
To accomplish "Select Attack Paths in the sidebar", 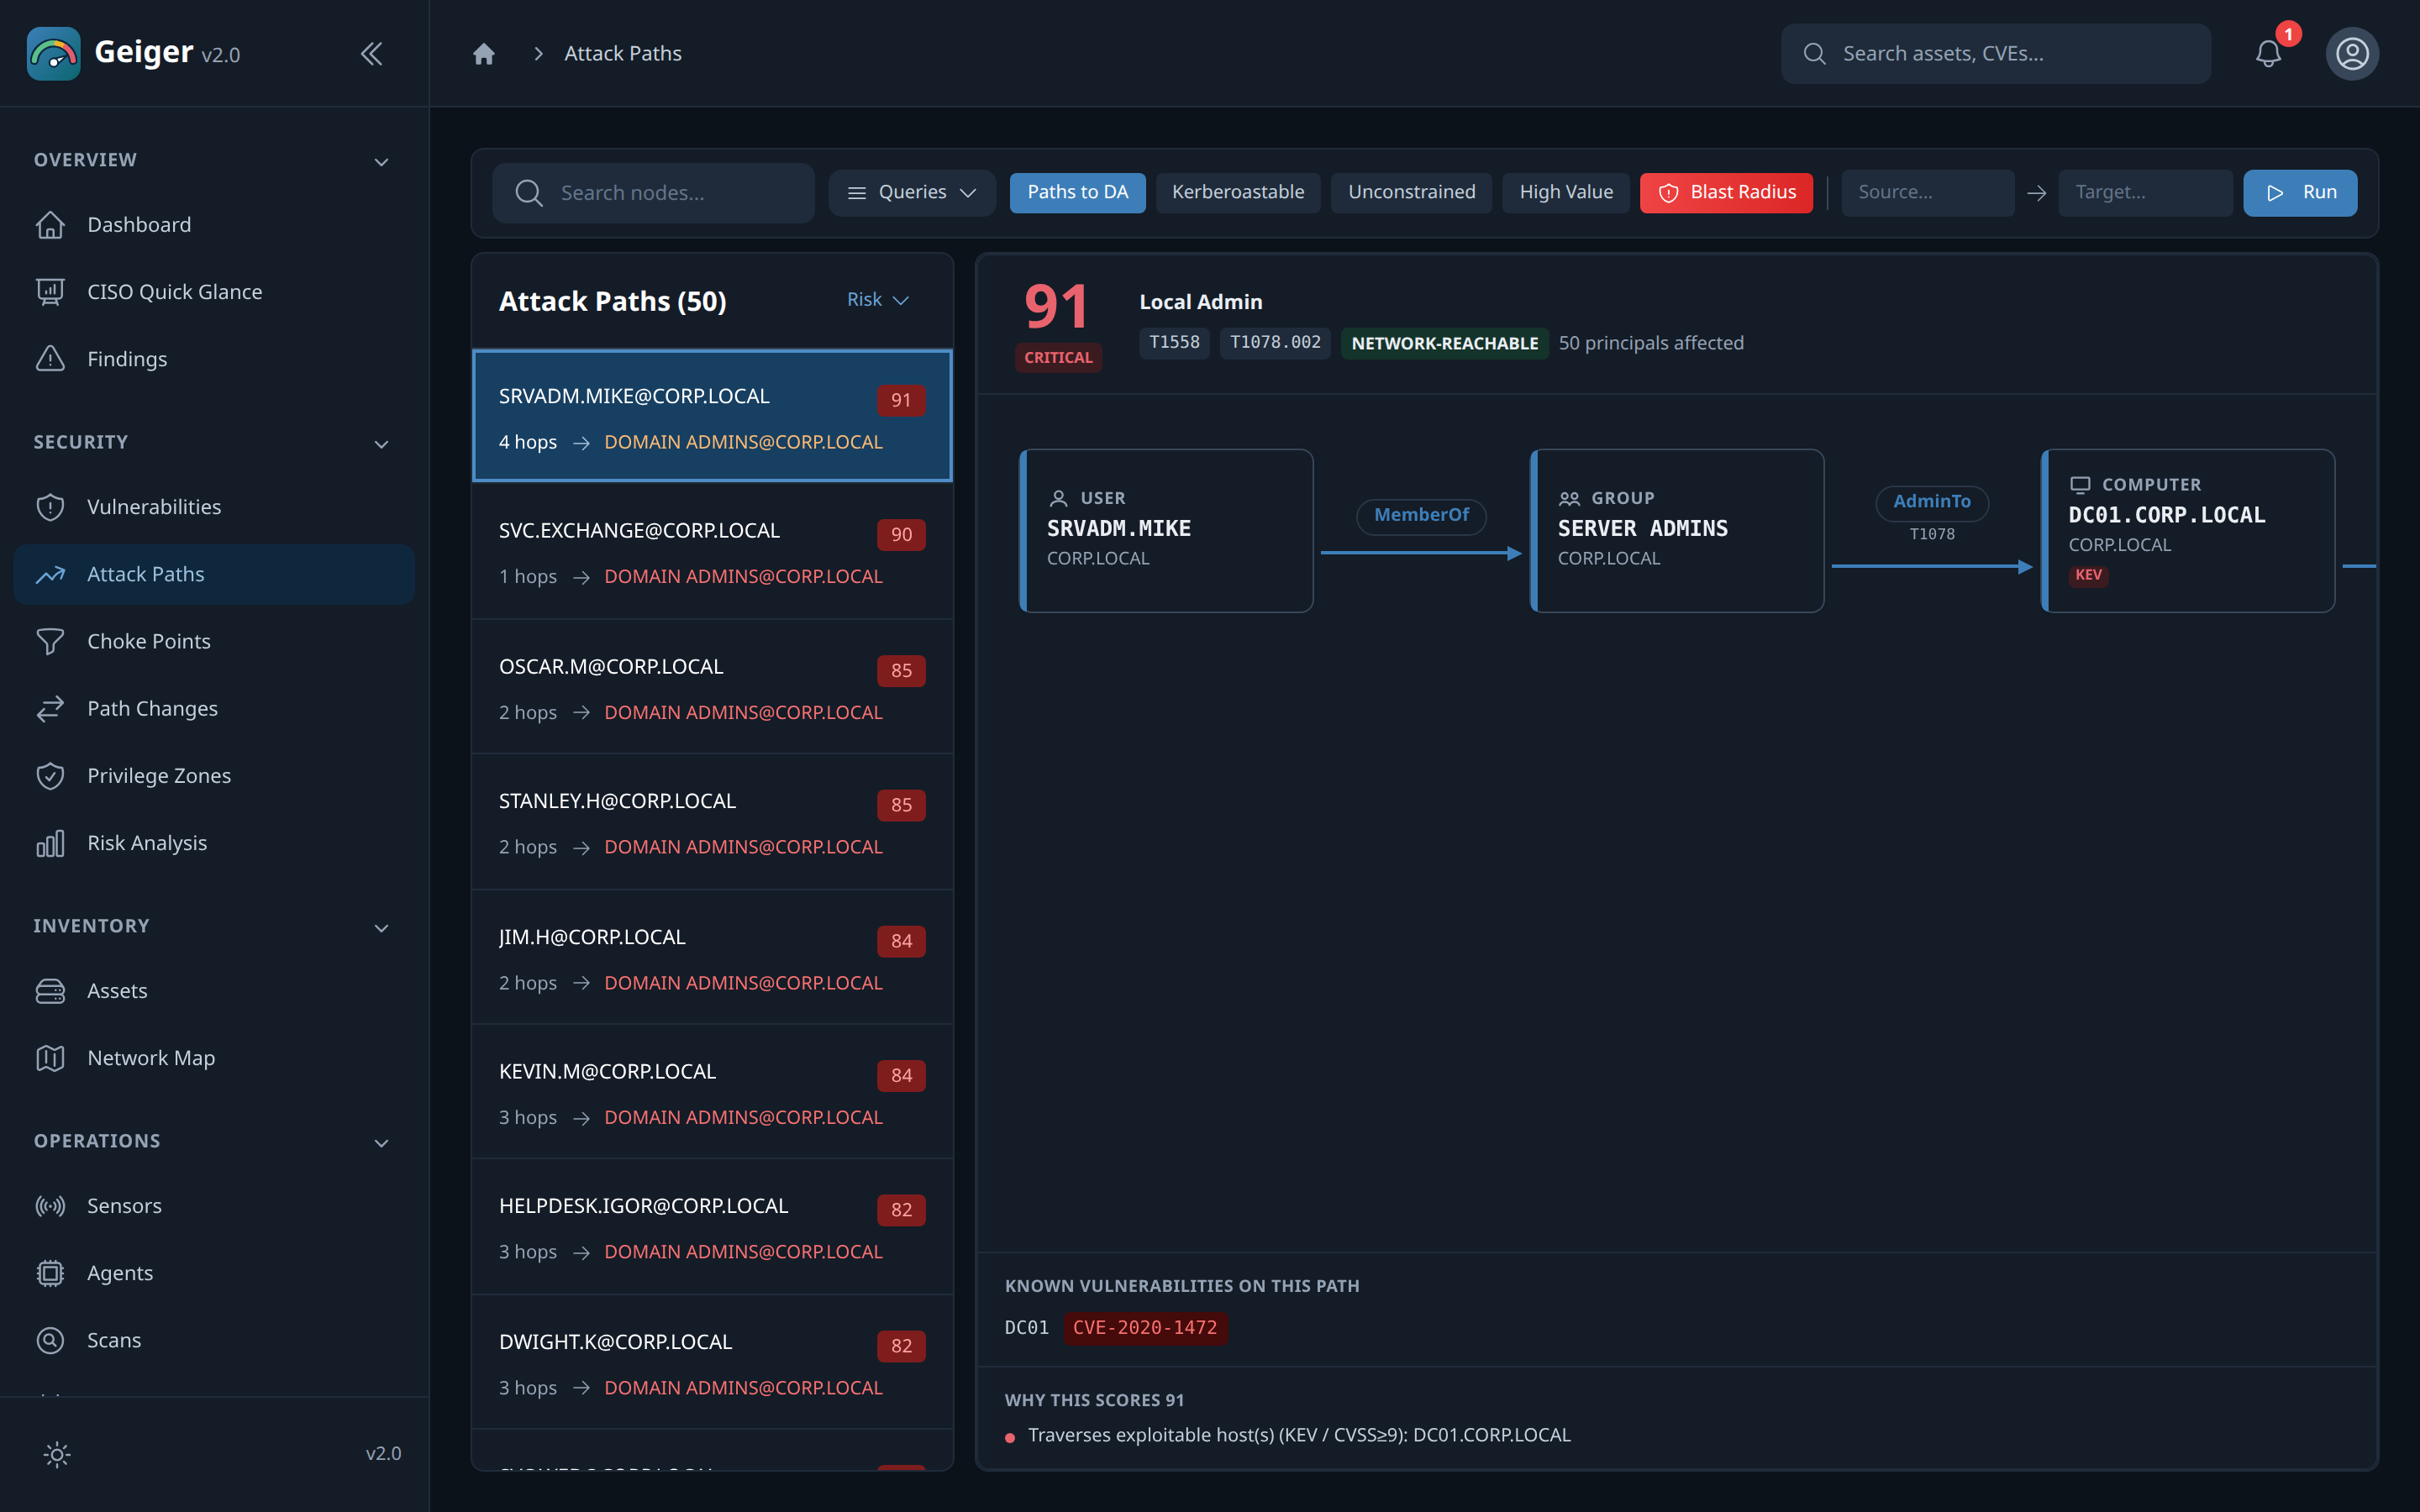I will [x=214, y=574].
